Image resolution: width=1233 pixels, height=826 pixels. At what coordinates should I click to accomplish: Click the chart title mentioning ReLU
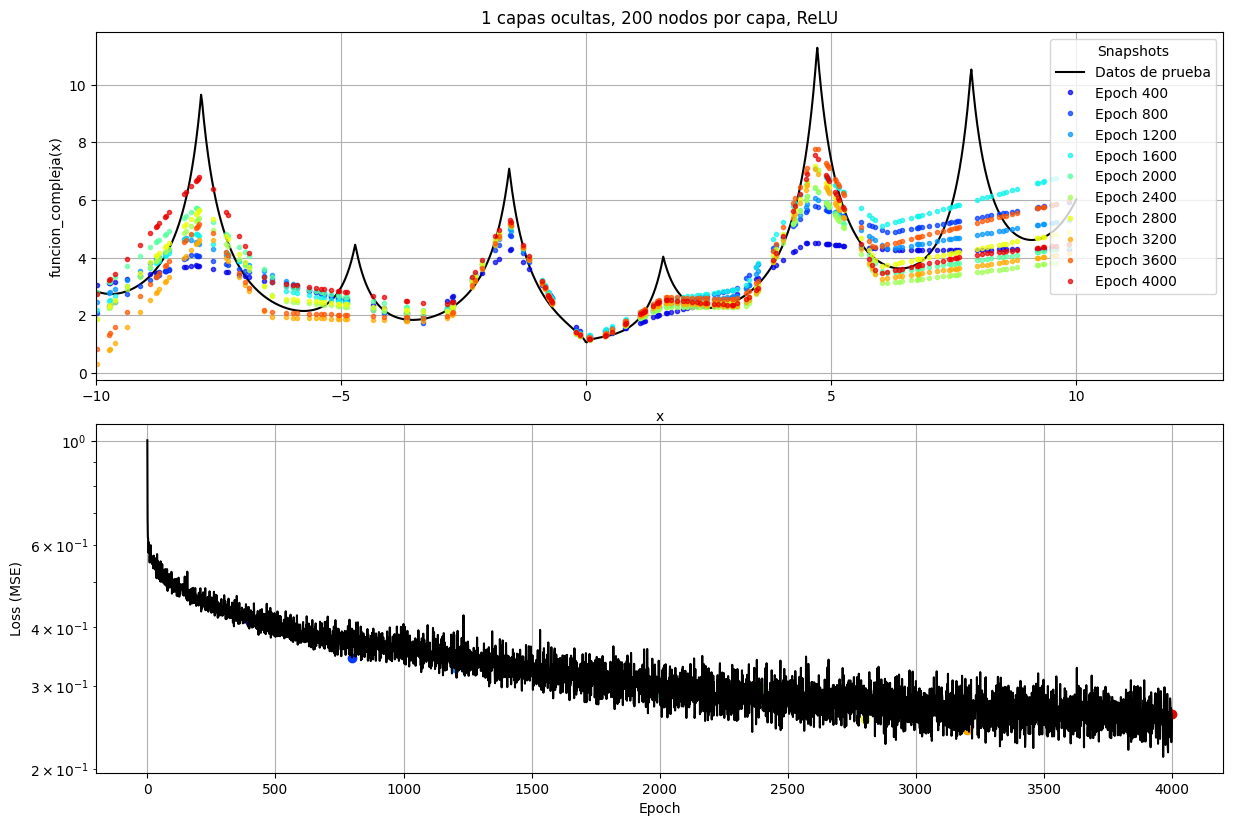coord(659,18)
